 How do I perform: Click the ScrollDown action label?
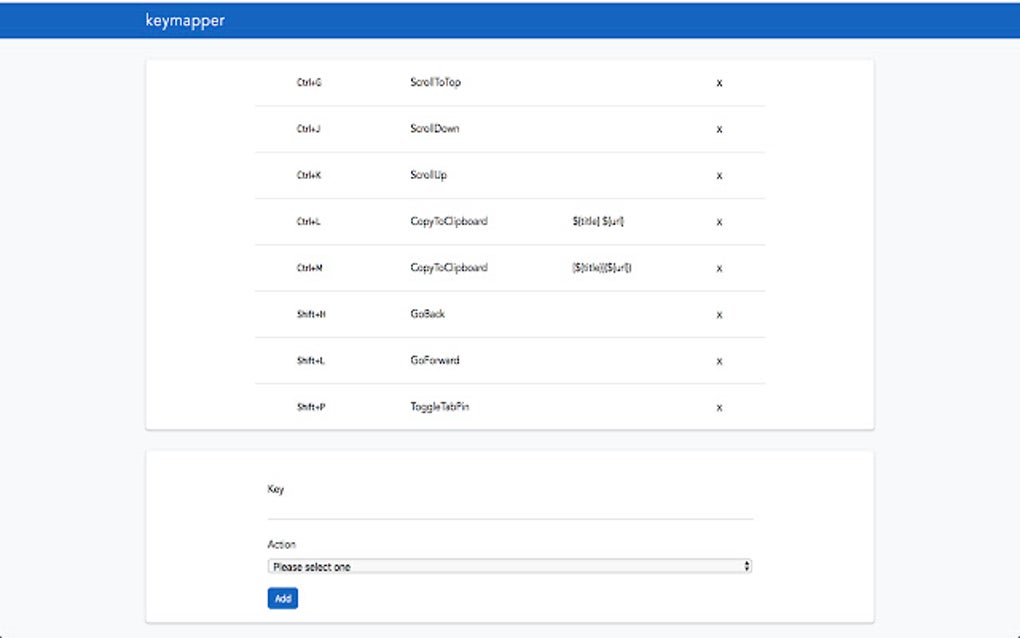(x=434, y=129)
